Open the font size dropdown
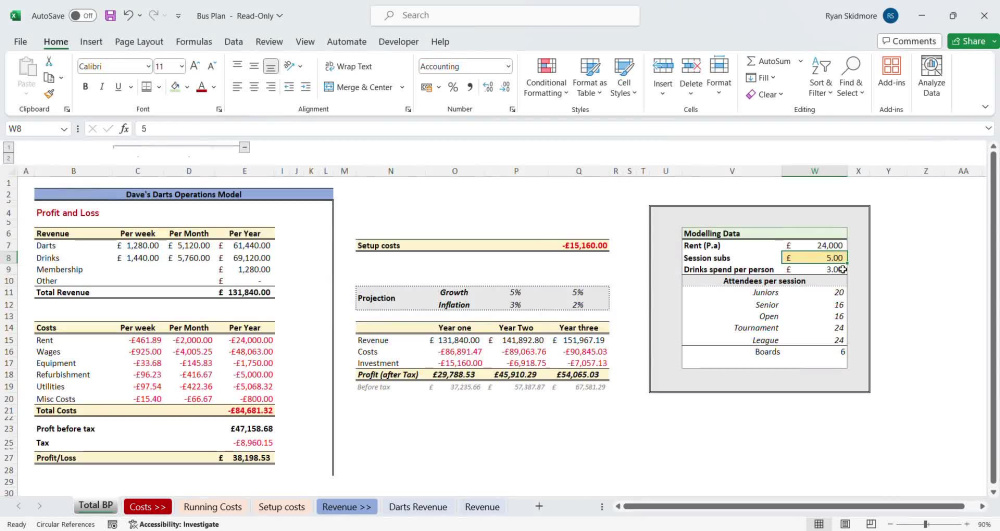The image size is (1000, 531). coord(181,66)
